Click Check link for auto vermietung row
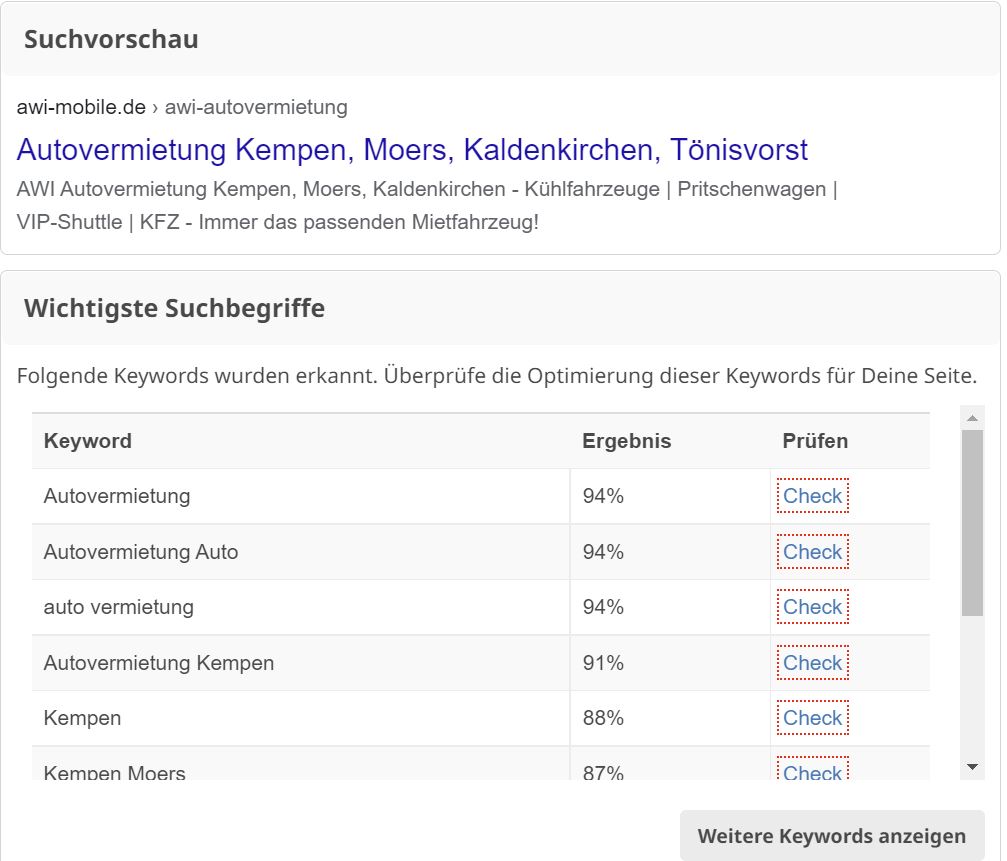Screen dimensions: 1007x861 pyautogui.click(x=812, y=607)
